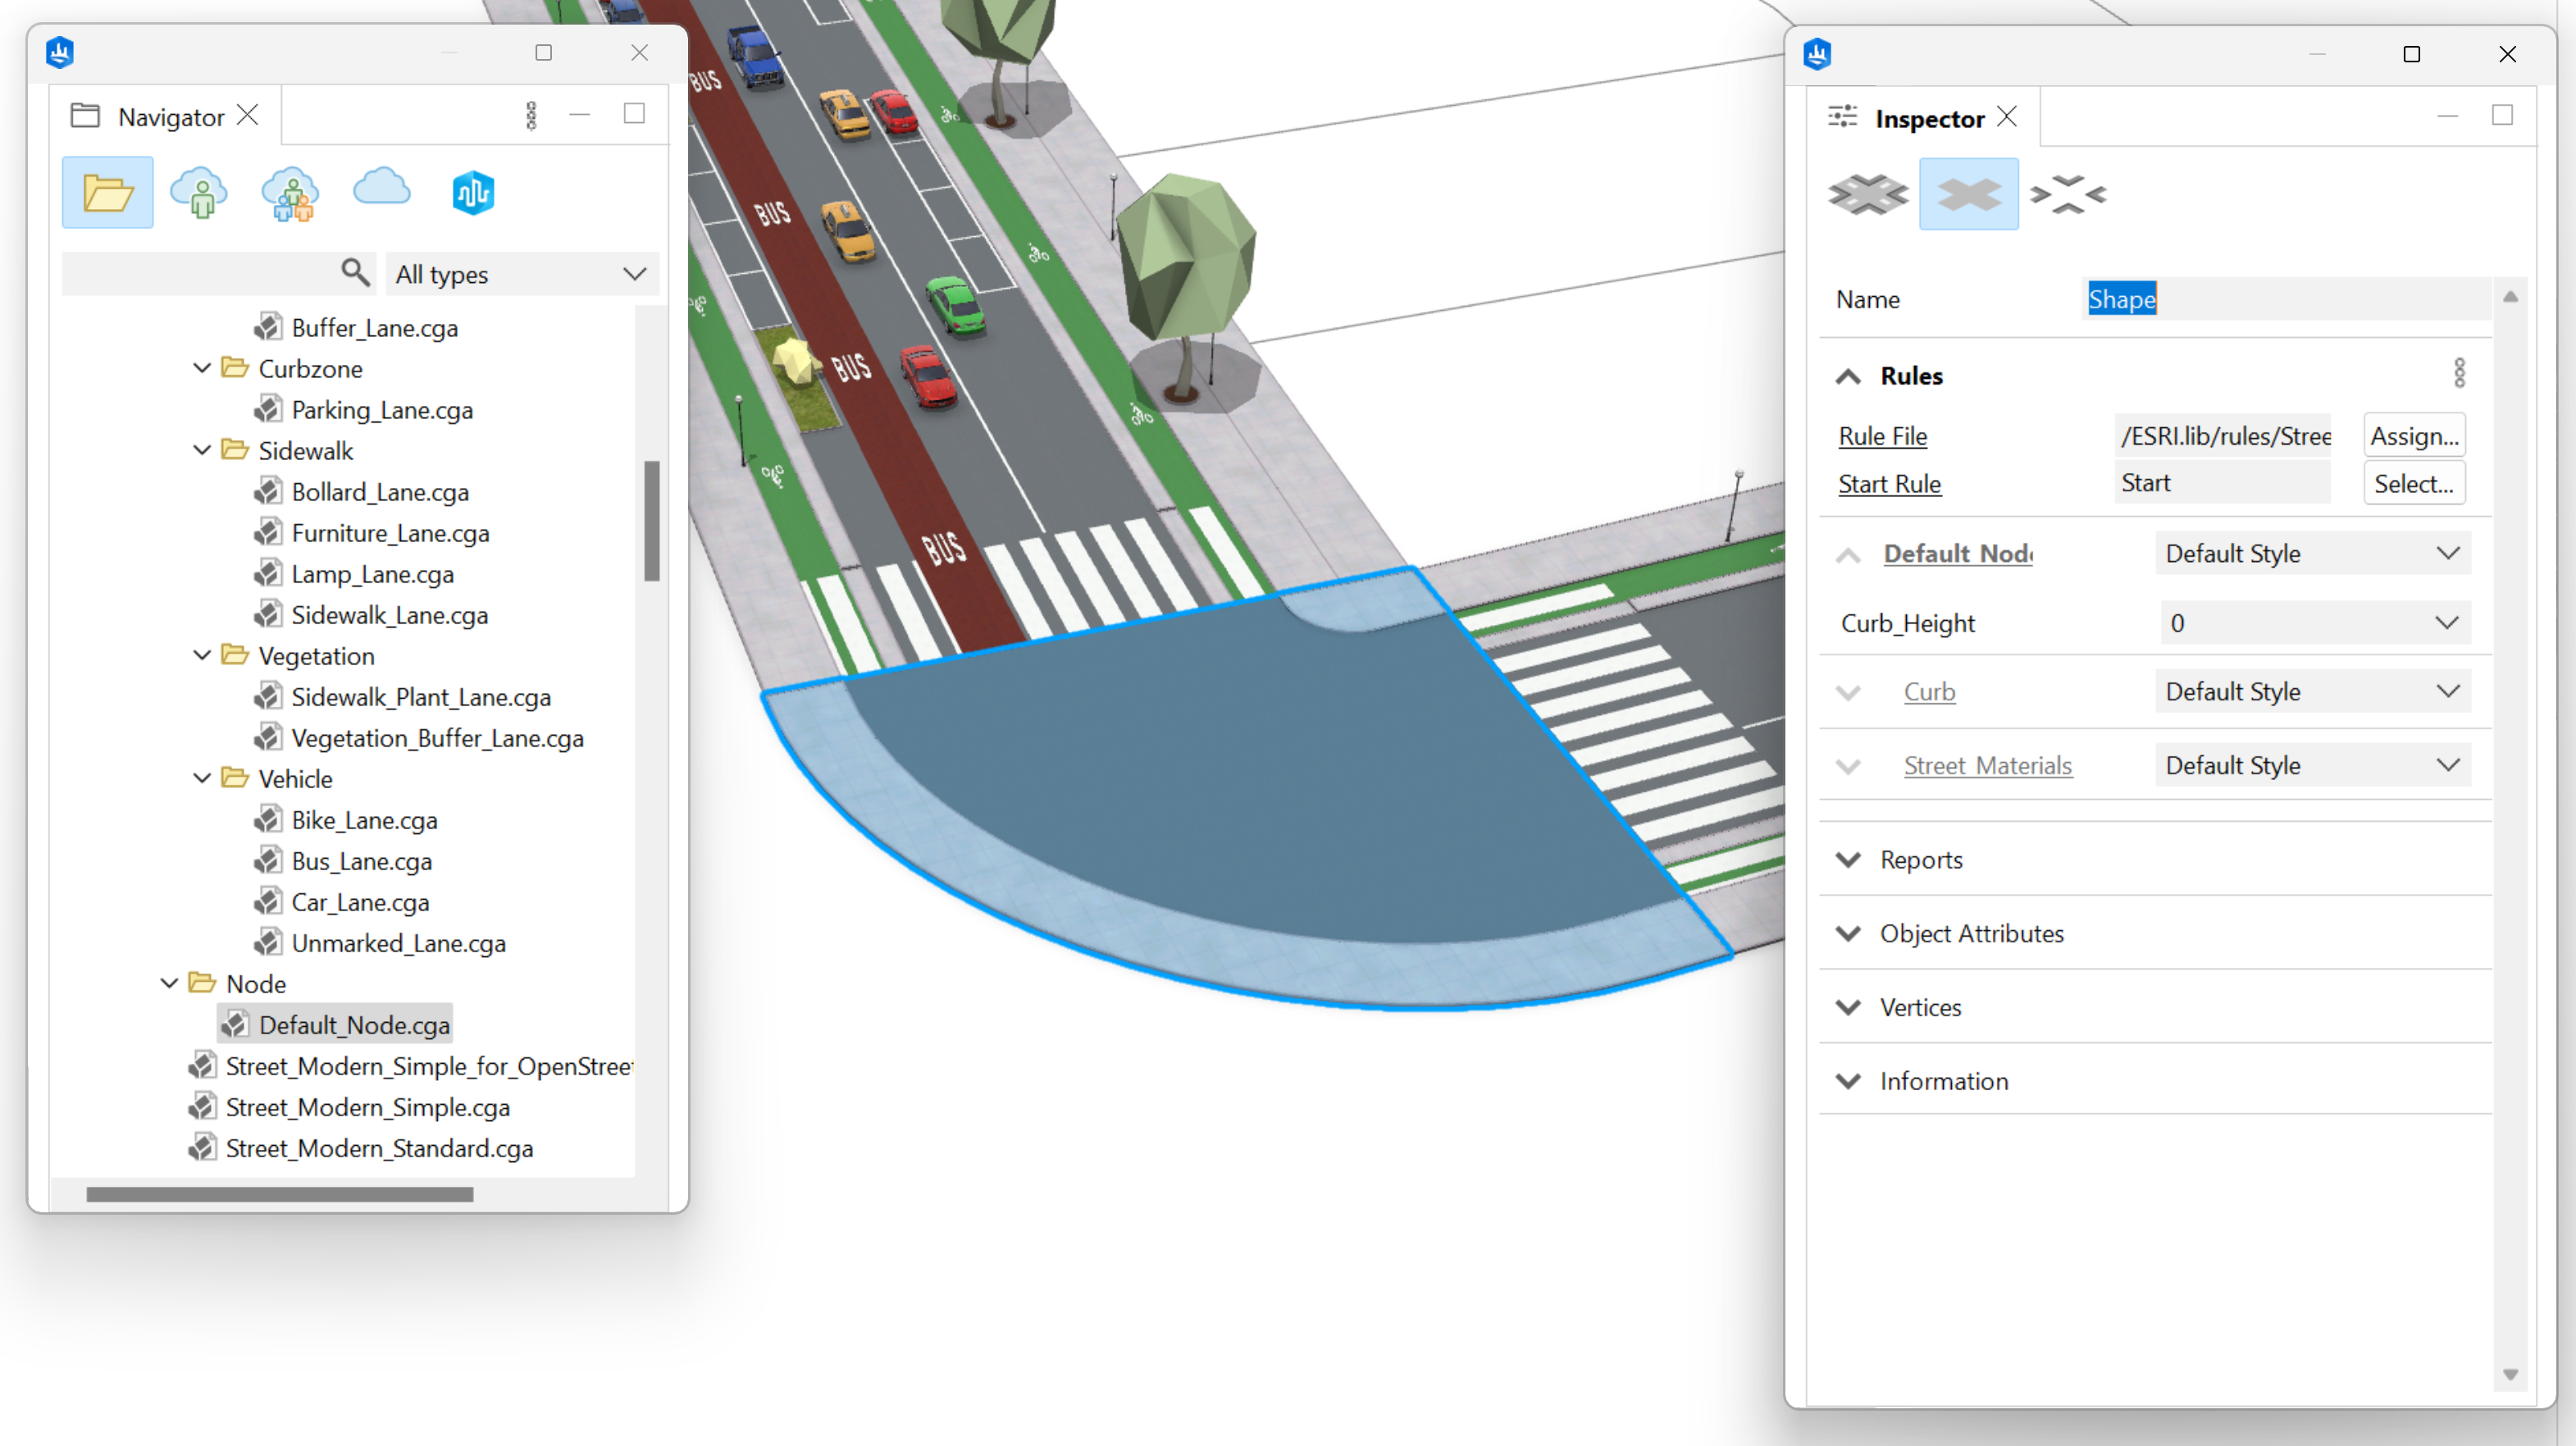Toggle the third node Inspector mode button
This screenshot has height=1446, width=2576.
pos(2068,194)
